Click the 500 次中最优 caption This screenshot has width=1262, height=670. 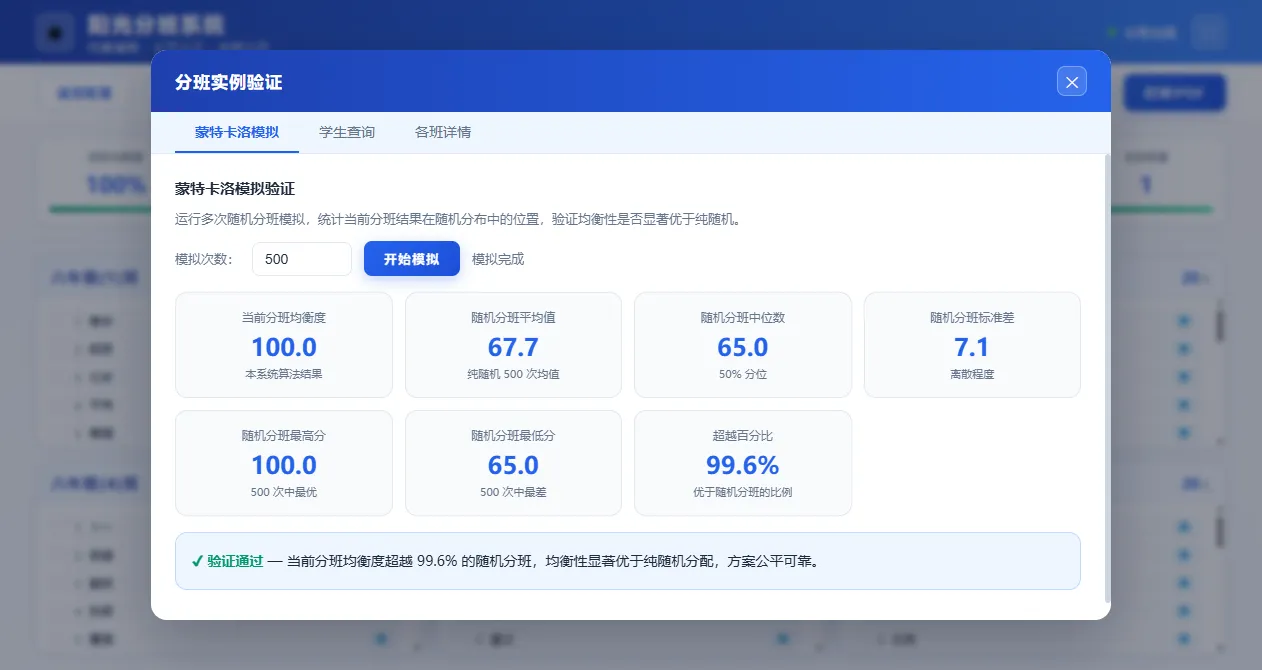[284, 493]
